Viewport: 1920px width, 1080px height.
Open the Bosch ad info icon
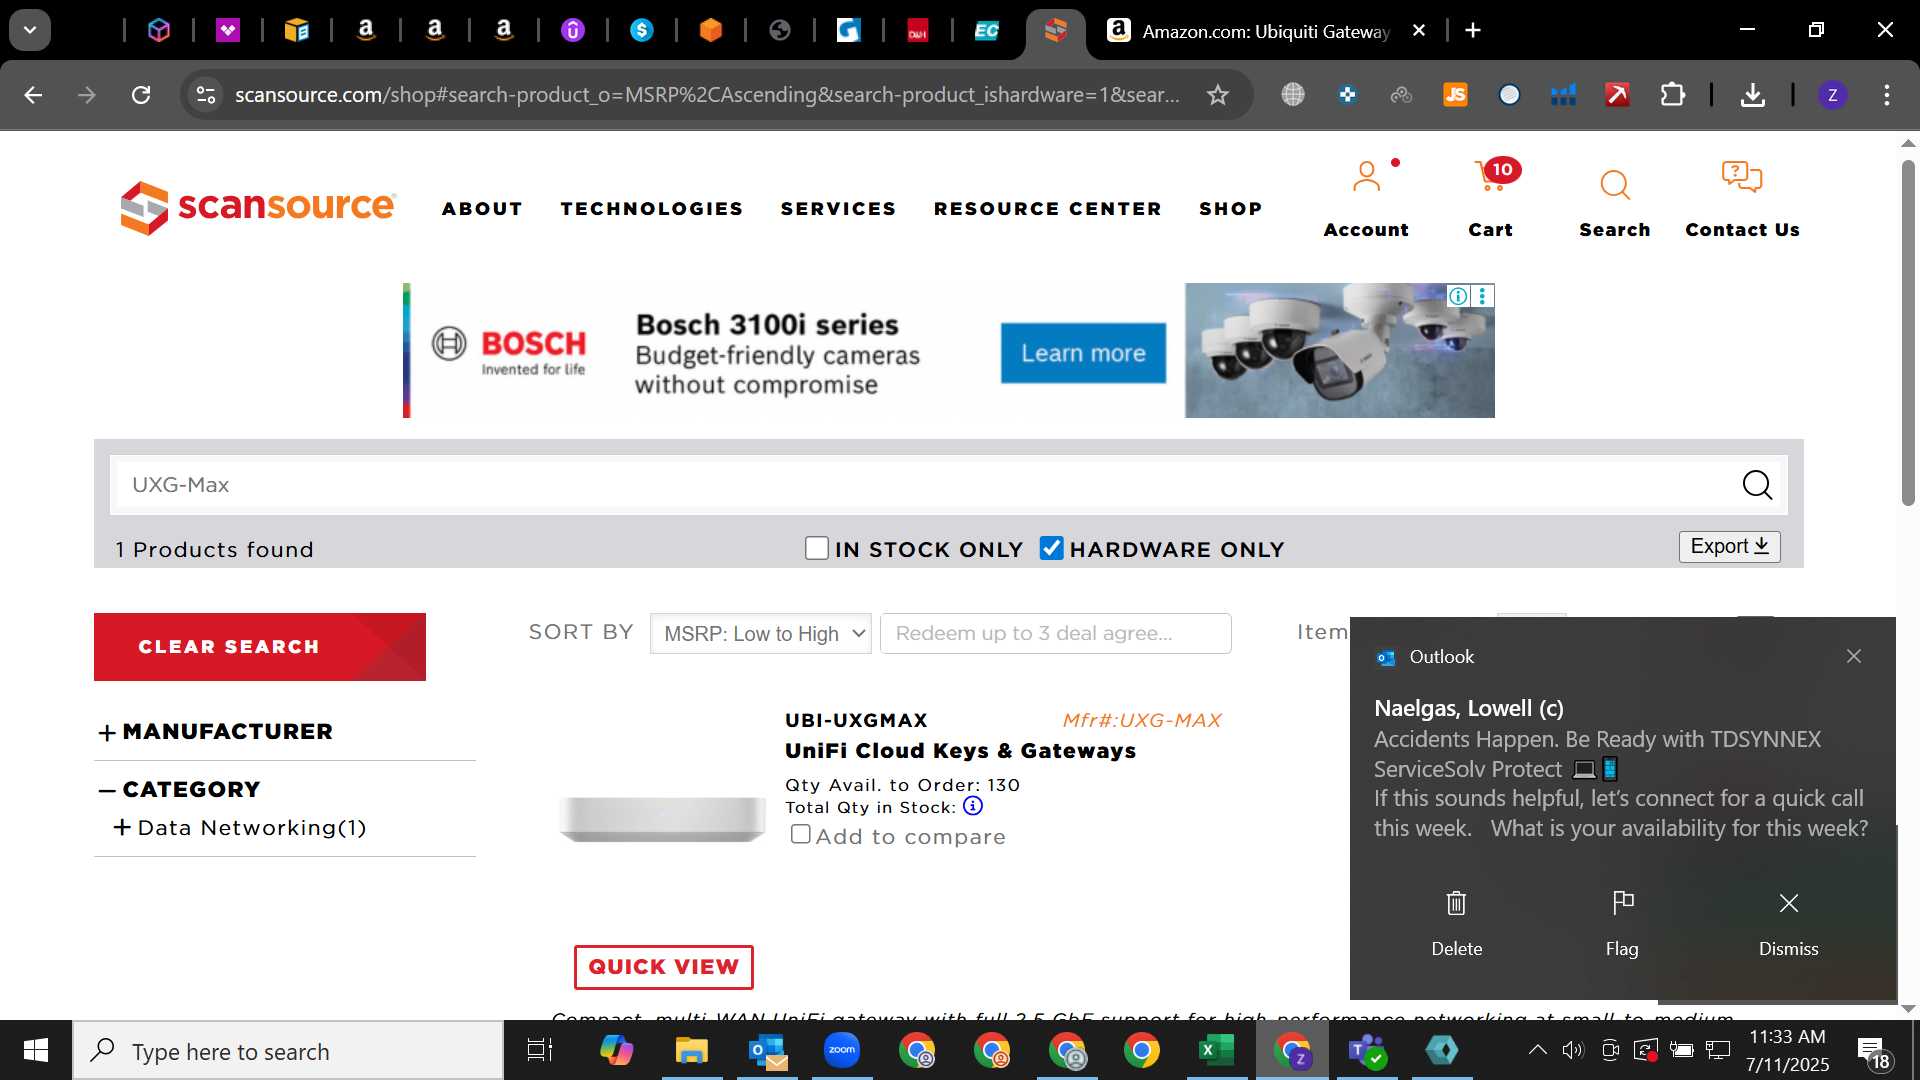coord(1458,296)
